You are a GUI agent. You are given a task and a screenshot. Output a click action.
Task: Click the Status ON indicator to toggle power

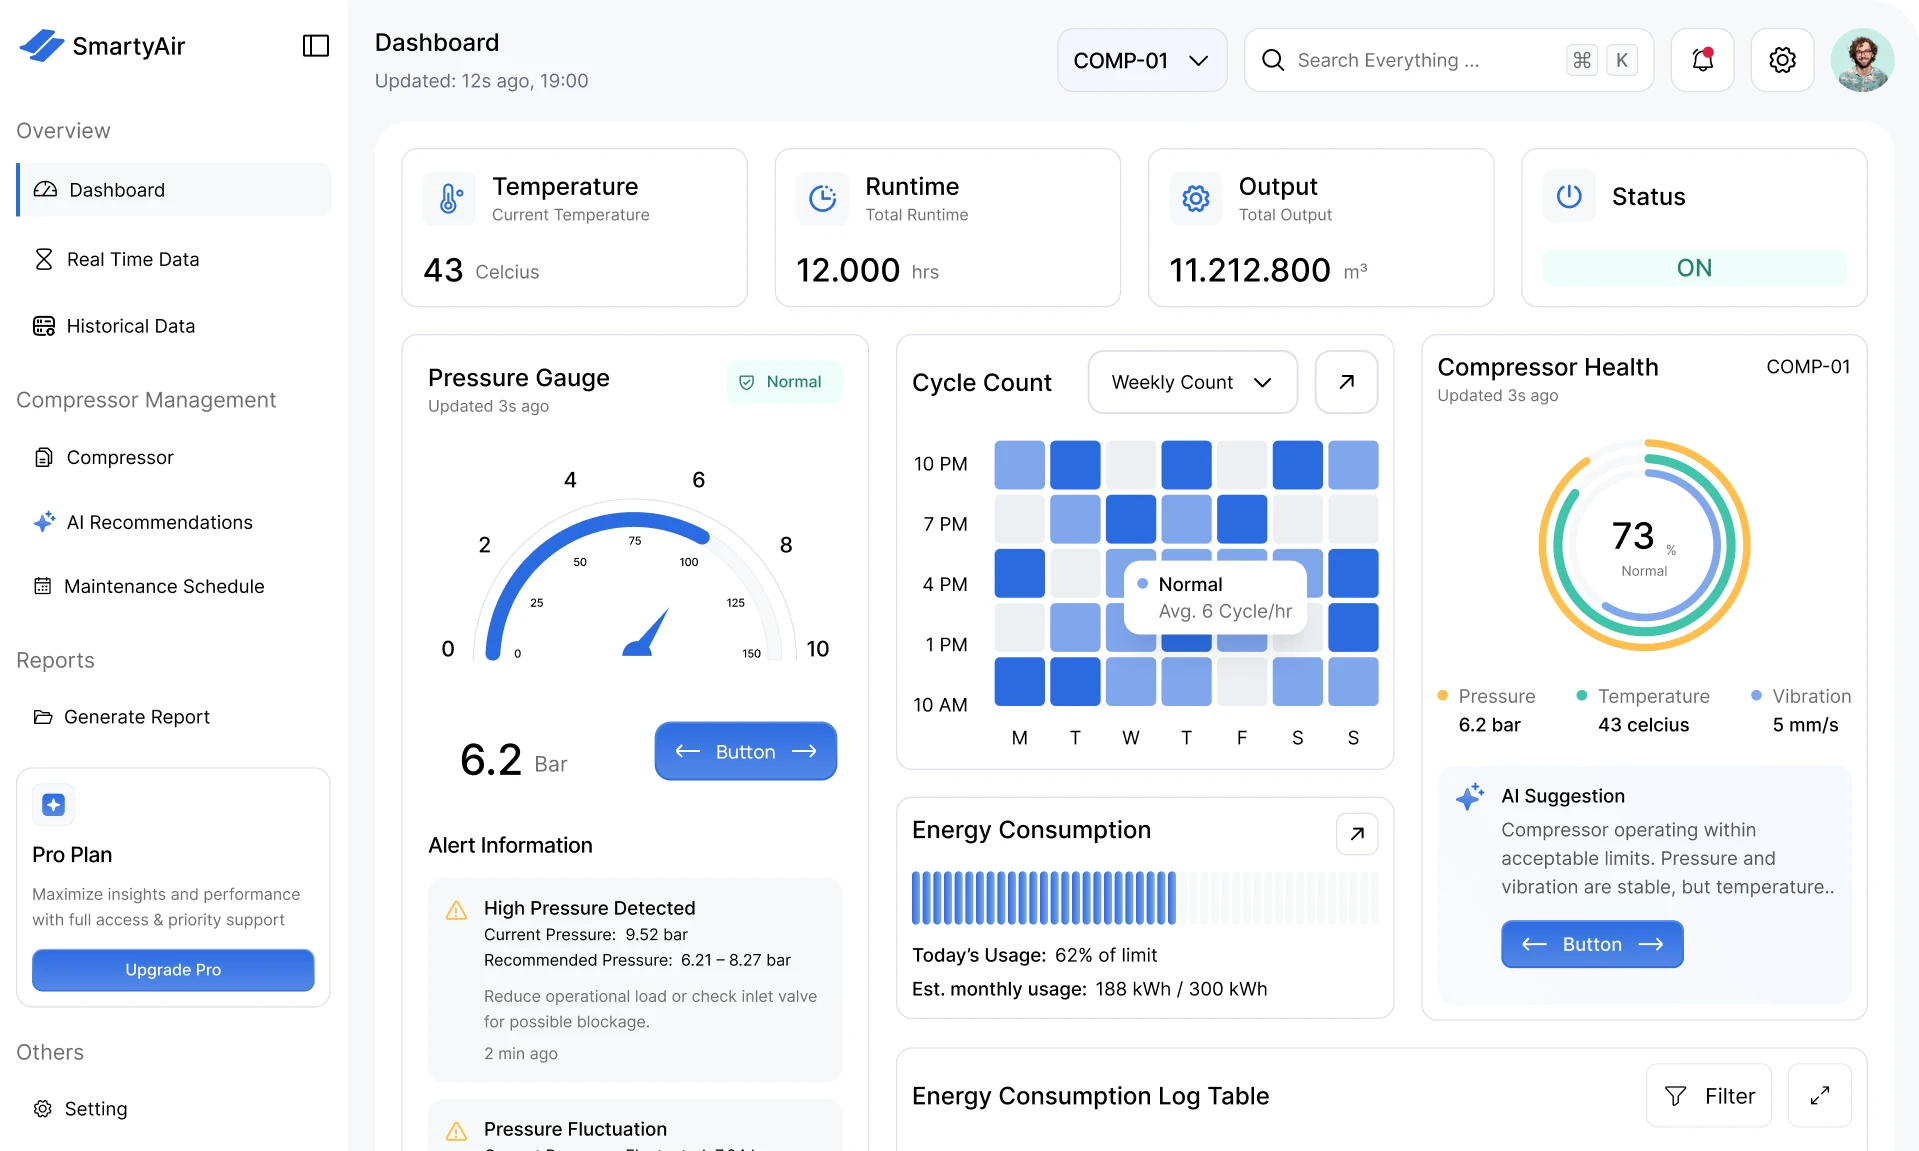[x=1693, y=267]
